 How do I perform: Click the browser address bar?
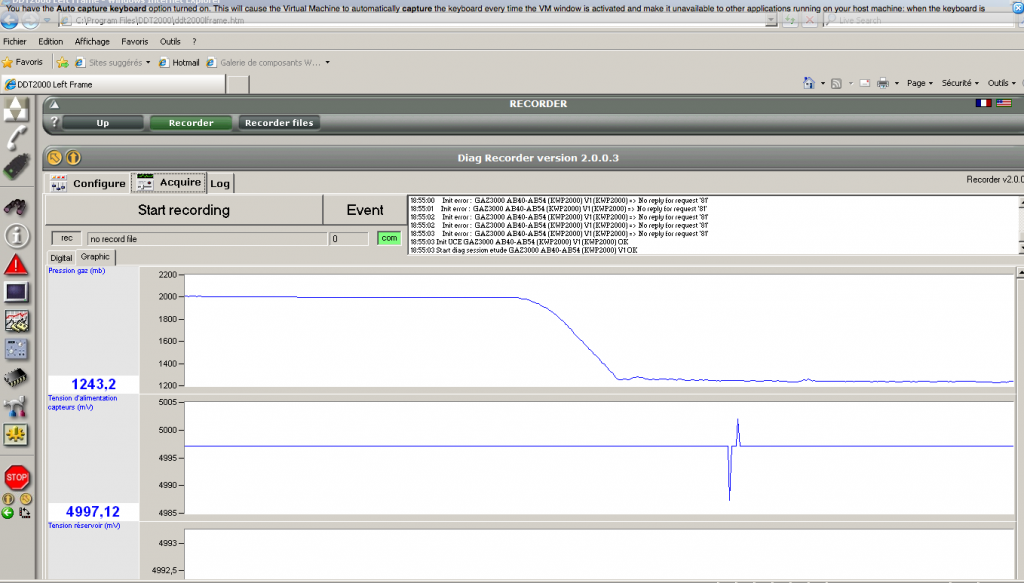418,20
